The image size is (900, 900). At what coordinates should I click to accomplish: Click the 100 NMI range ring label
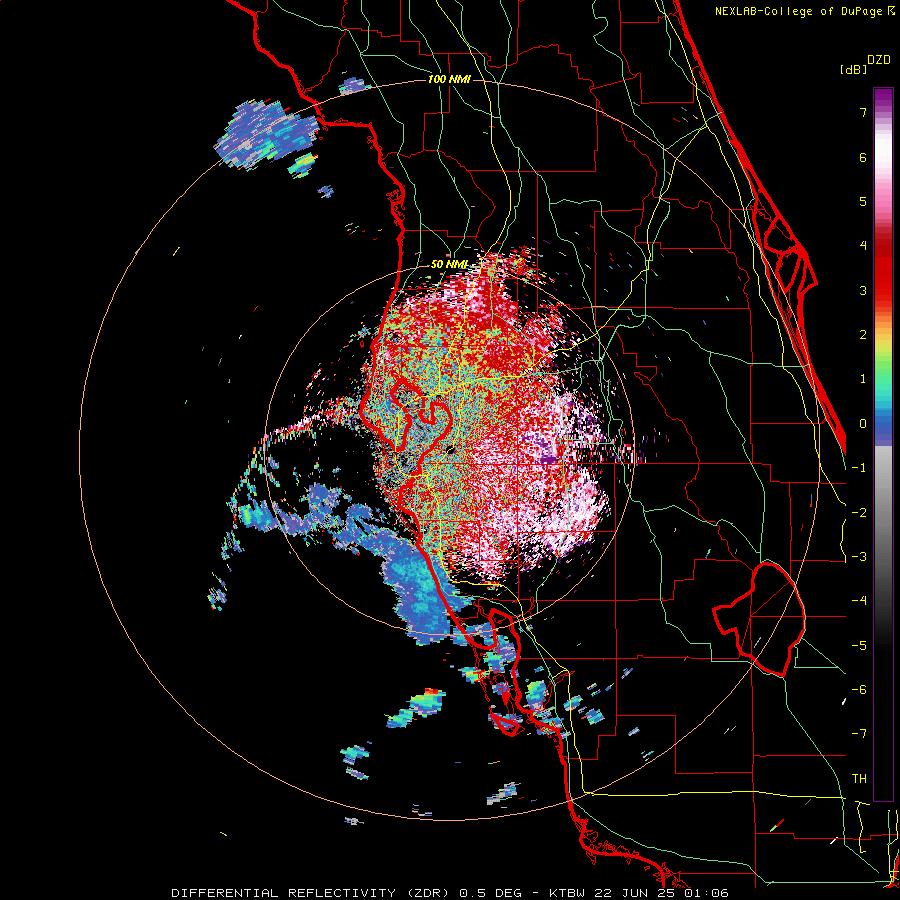point(449,79)
